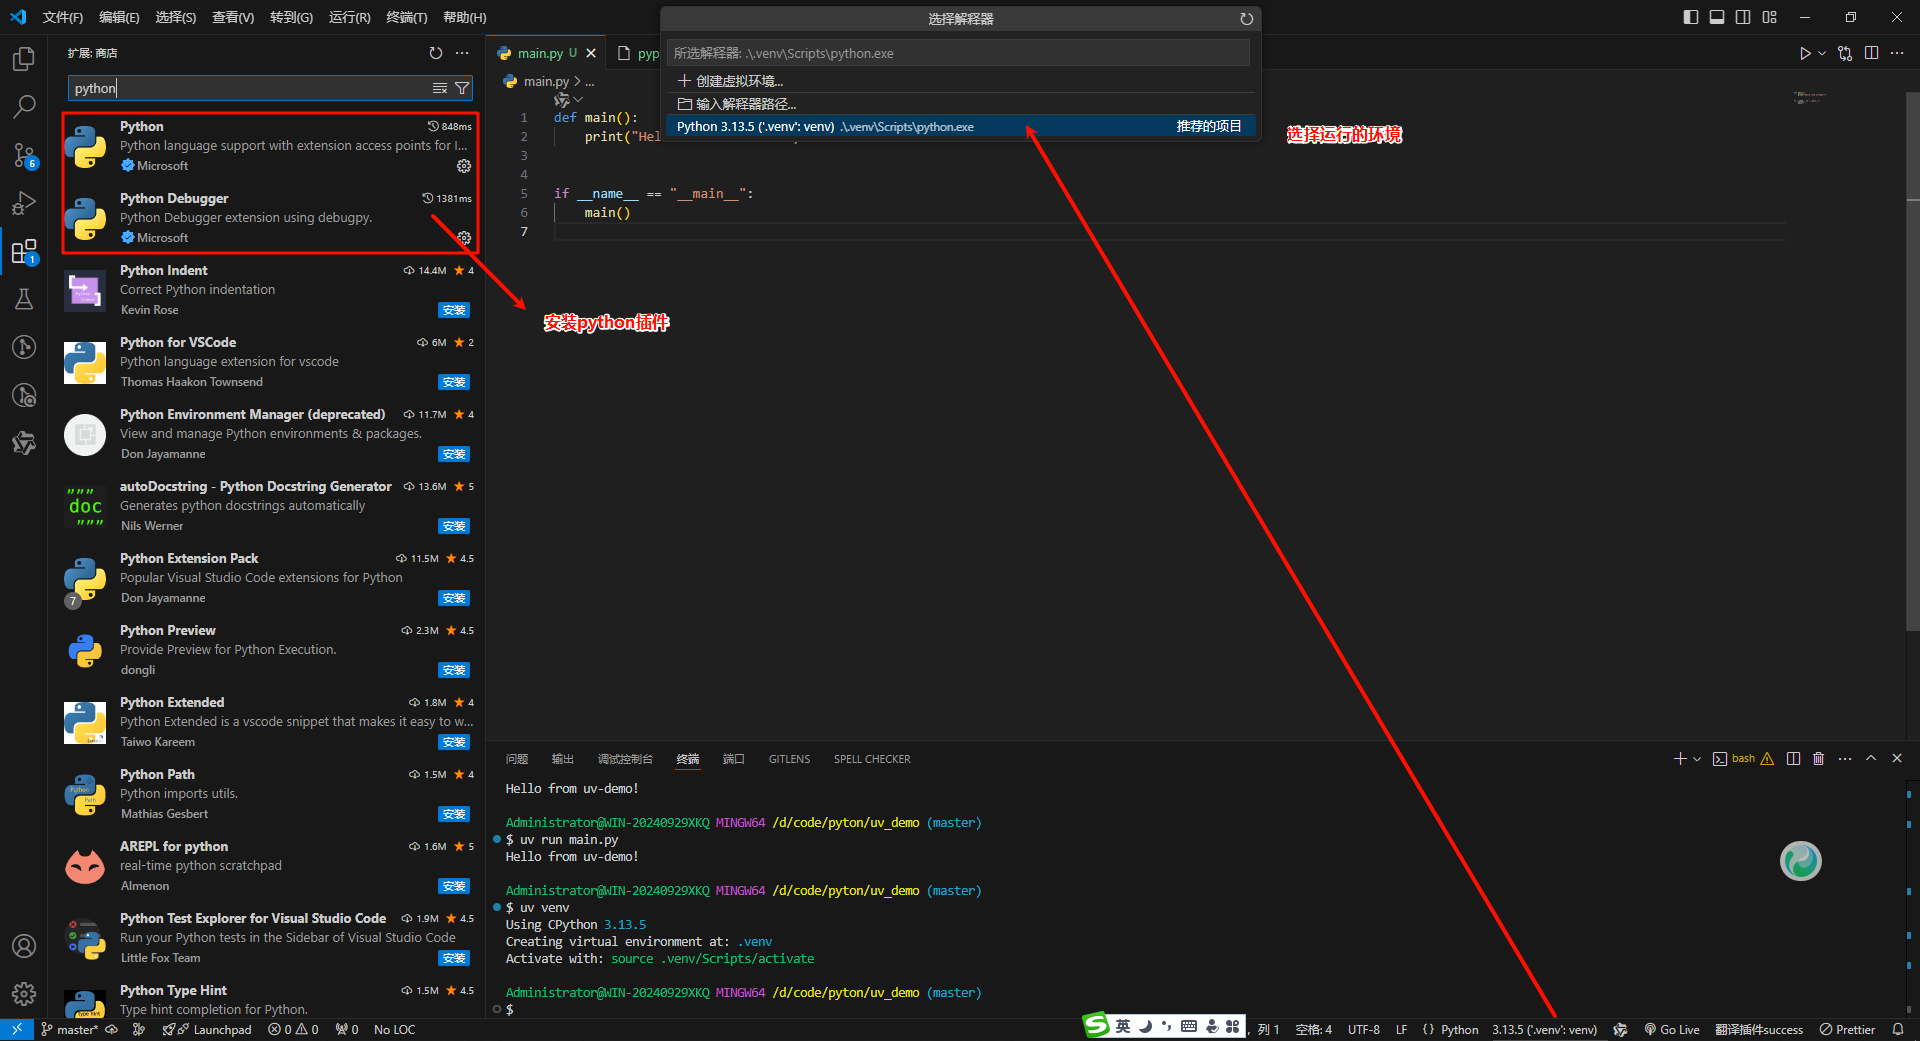Install Python for VSCode extension
This screenshot has height=1041, width=1920.
(x=454, y=382)
